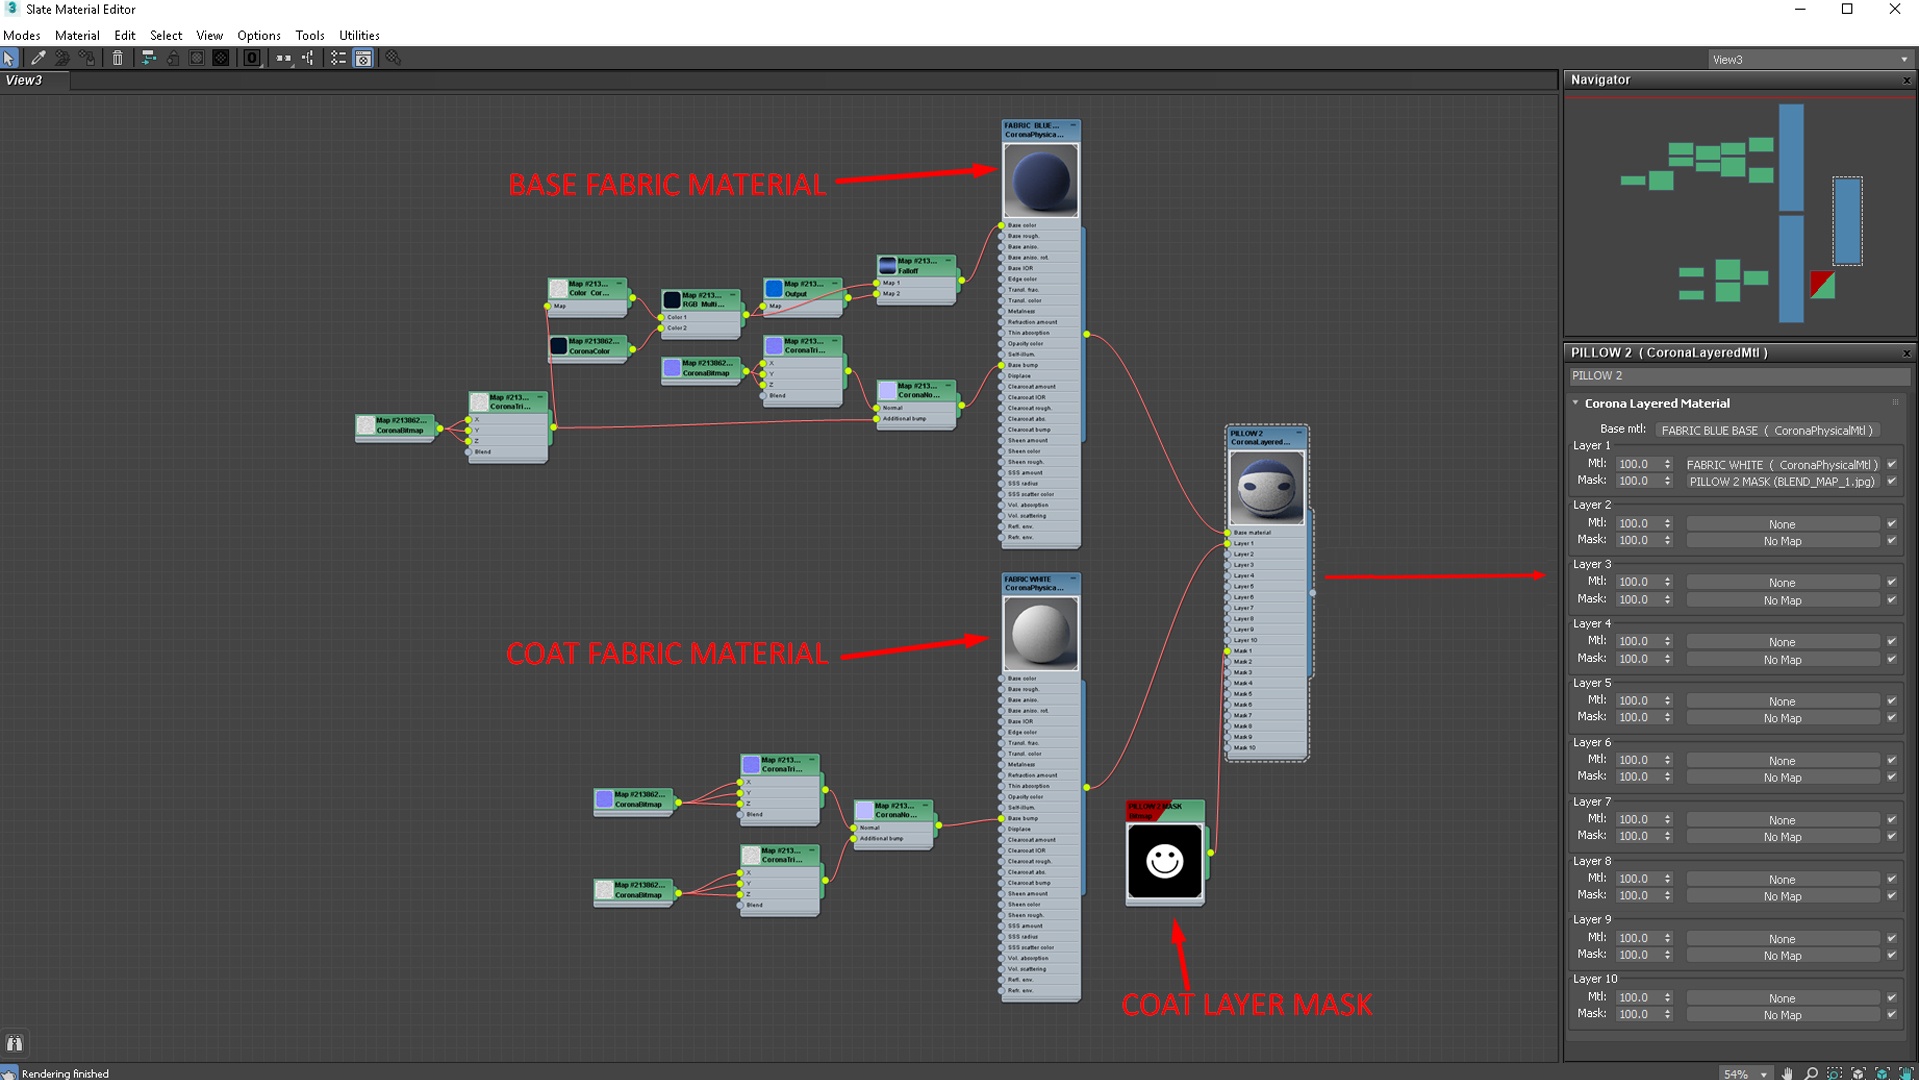Activate the Pan hand tool

click(x=1787, y=1073)
